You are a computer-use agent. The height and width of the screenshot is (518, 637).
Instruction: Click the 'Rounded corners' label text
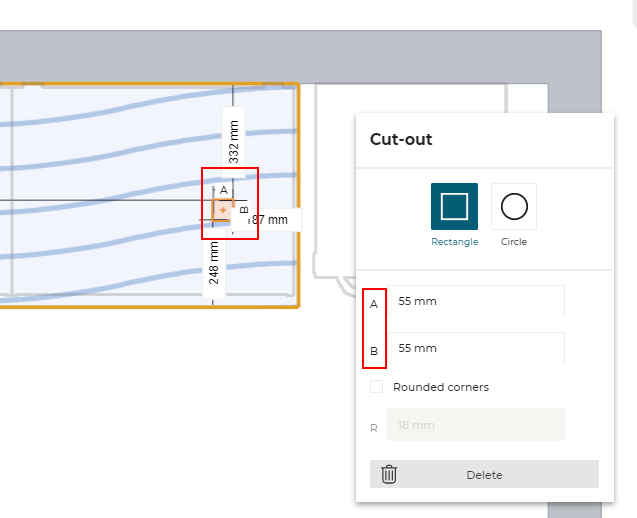coord(440,387)
